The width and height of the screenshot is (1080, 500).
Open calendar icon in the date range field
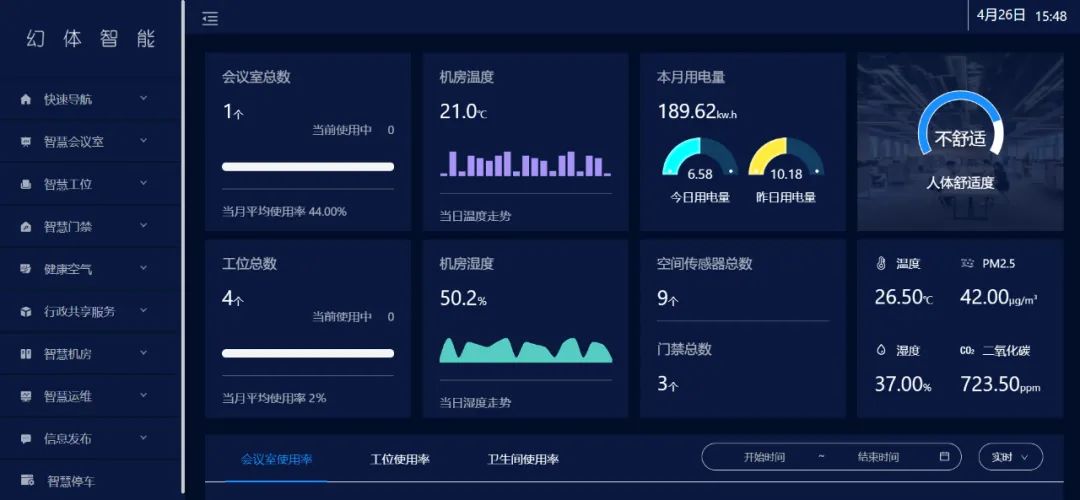pyautogui.click(x=944, y=456)
